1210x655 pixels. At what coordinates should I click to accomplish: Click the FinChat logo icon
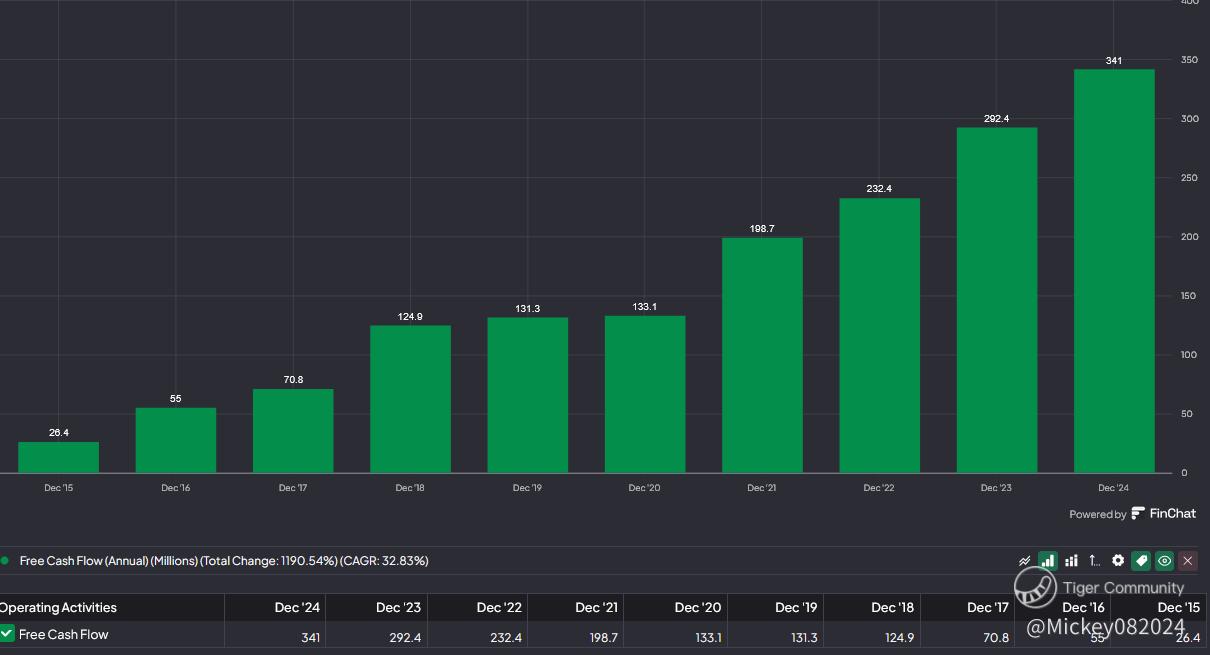pos(1138,514)
